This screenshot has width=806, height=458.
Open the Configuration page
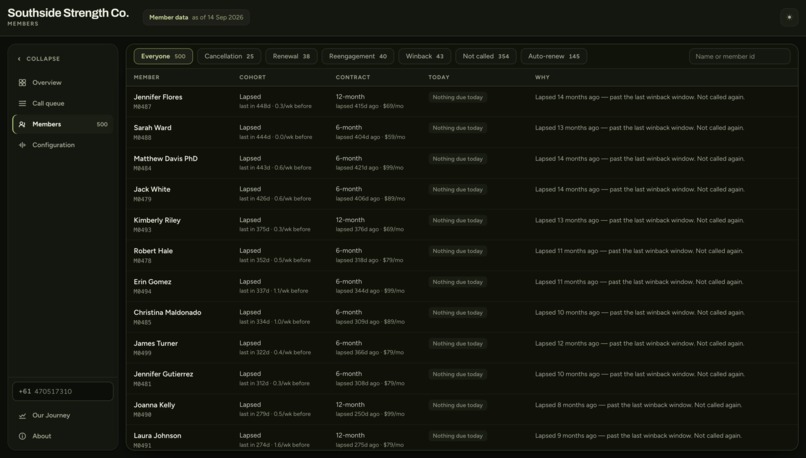[63, 145]
